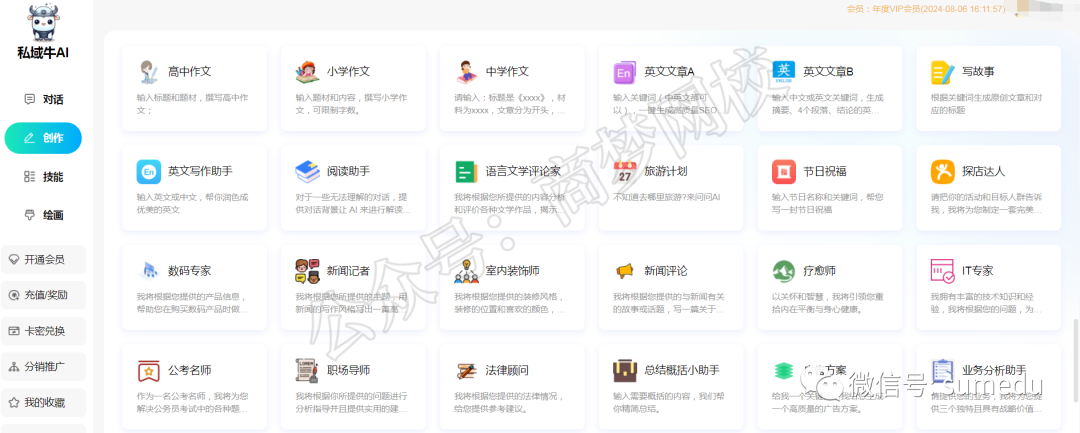This screenshot has width=1080, height=433.
Task: Click the 总结概括小助手 title text
Action: click(x=683, y=370)
